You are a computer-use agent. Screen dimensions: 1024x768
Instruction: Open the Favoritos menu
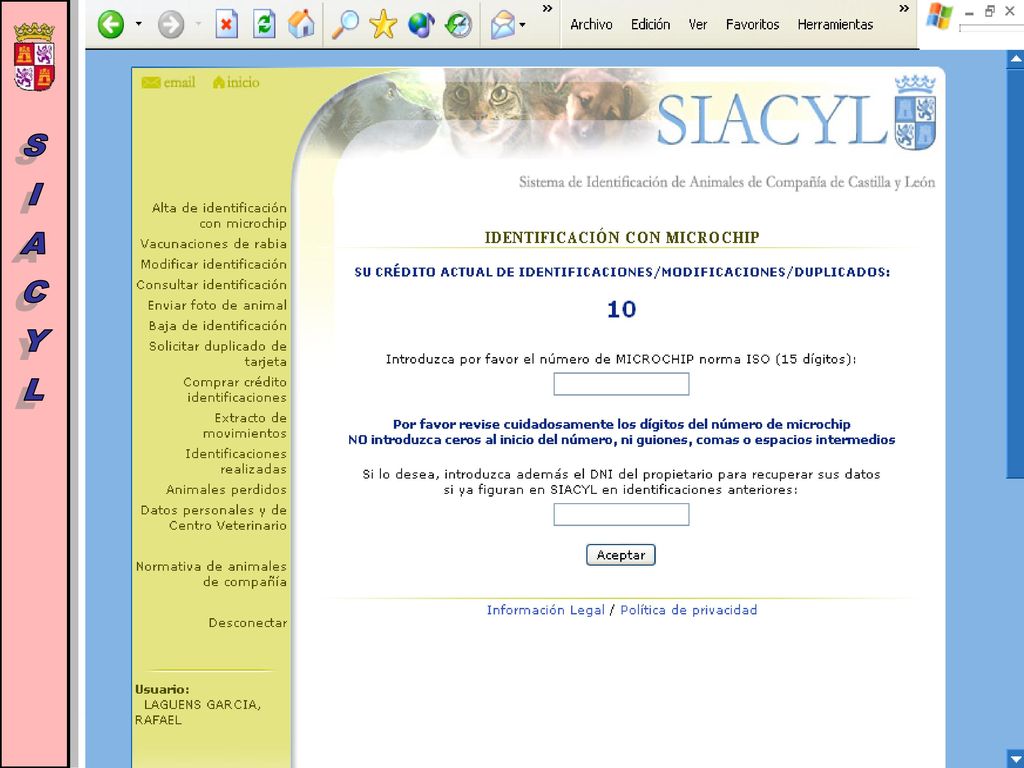pos(752,25)
